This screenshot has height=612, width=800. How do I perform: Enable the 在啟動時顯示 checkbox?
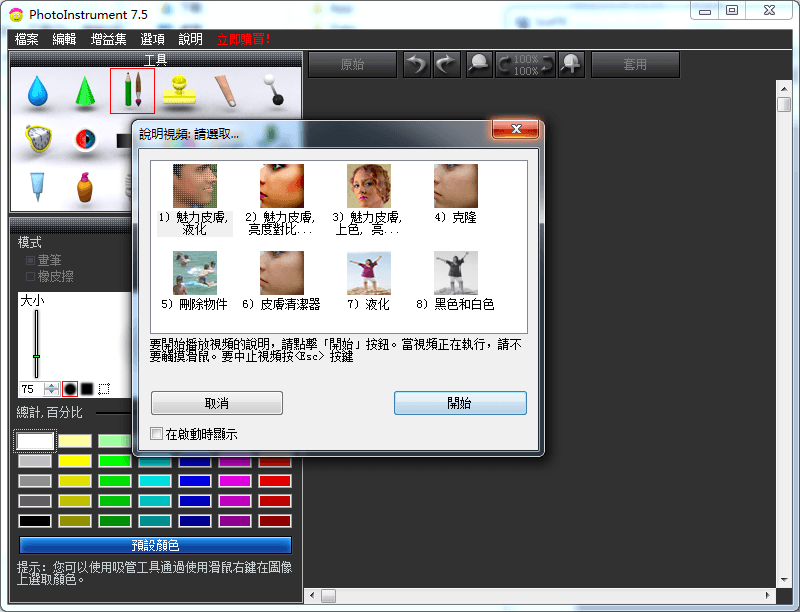coord(157,434)
